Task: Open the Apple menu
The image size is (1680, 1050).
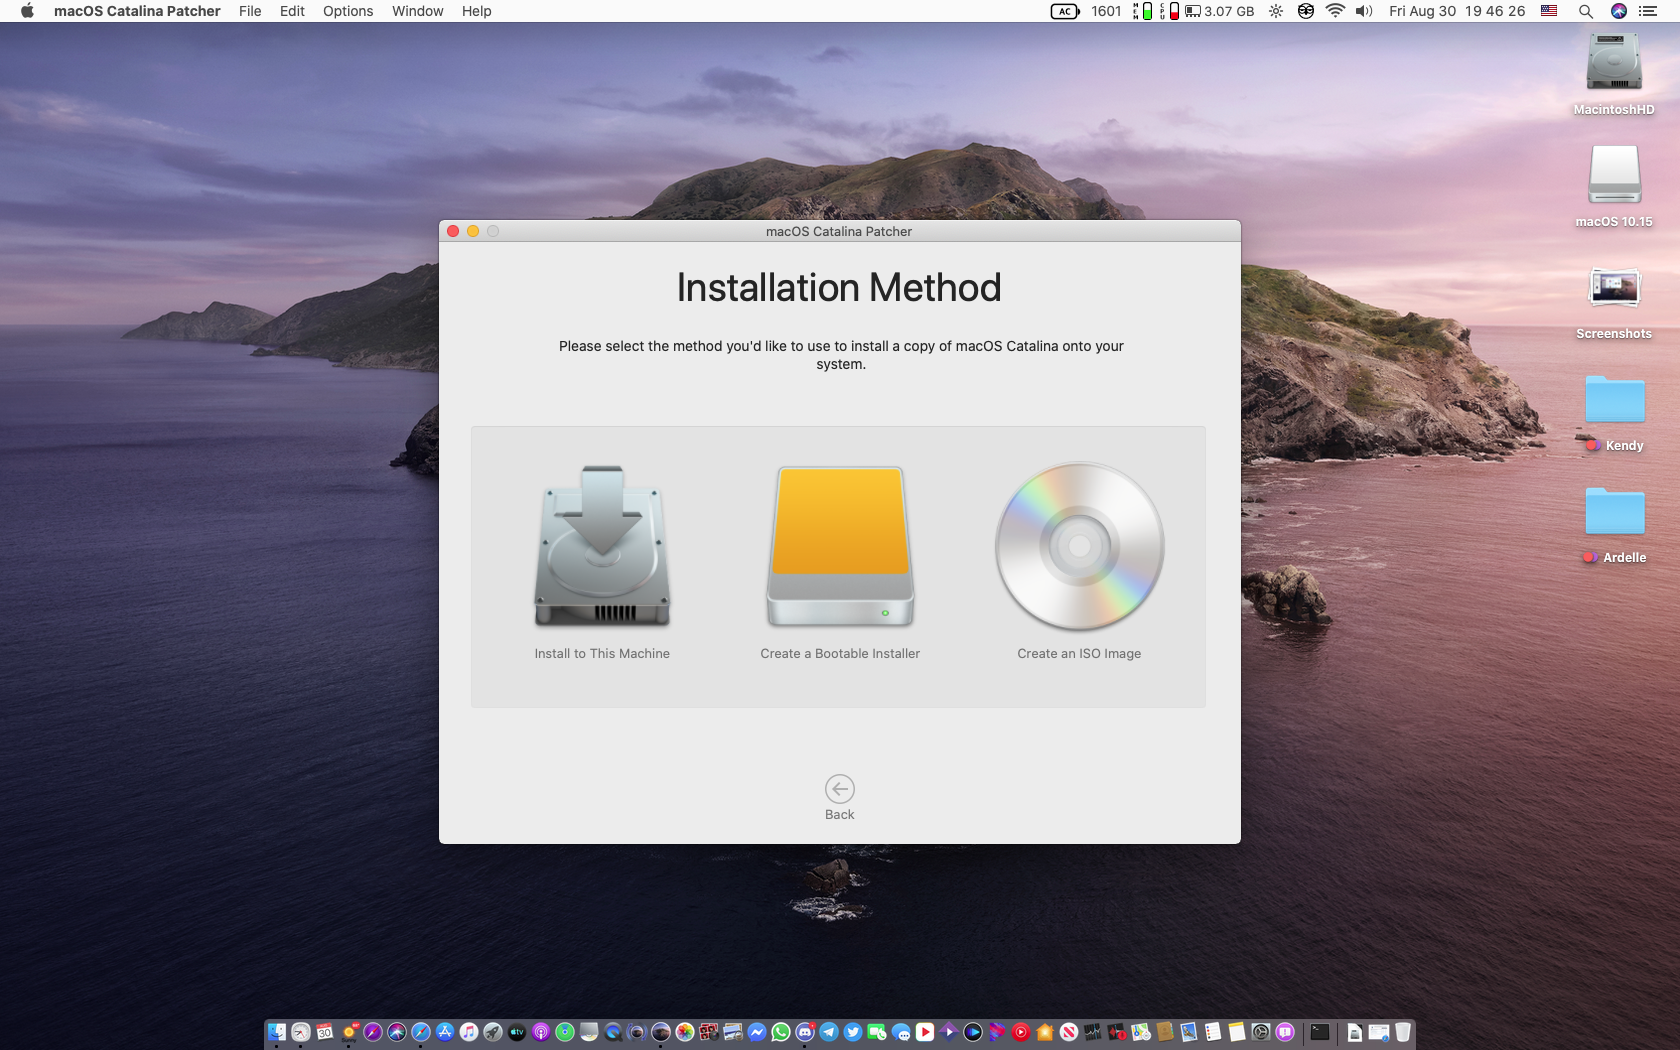Action: pos(27,11)
